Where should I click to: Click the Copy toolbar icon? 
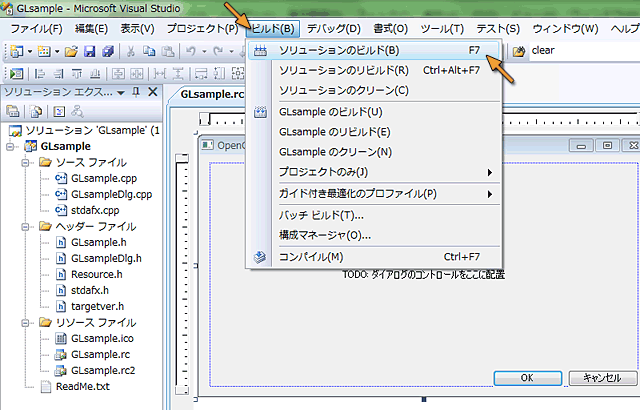149,51
